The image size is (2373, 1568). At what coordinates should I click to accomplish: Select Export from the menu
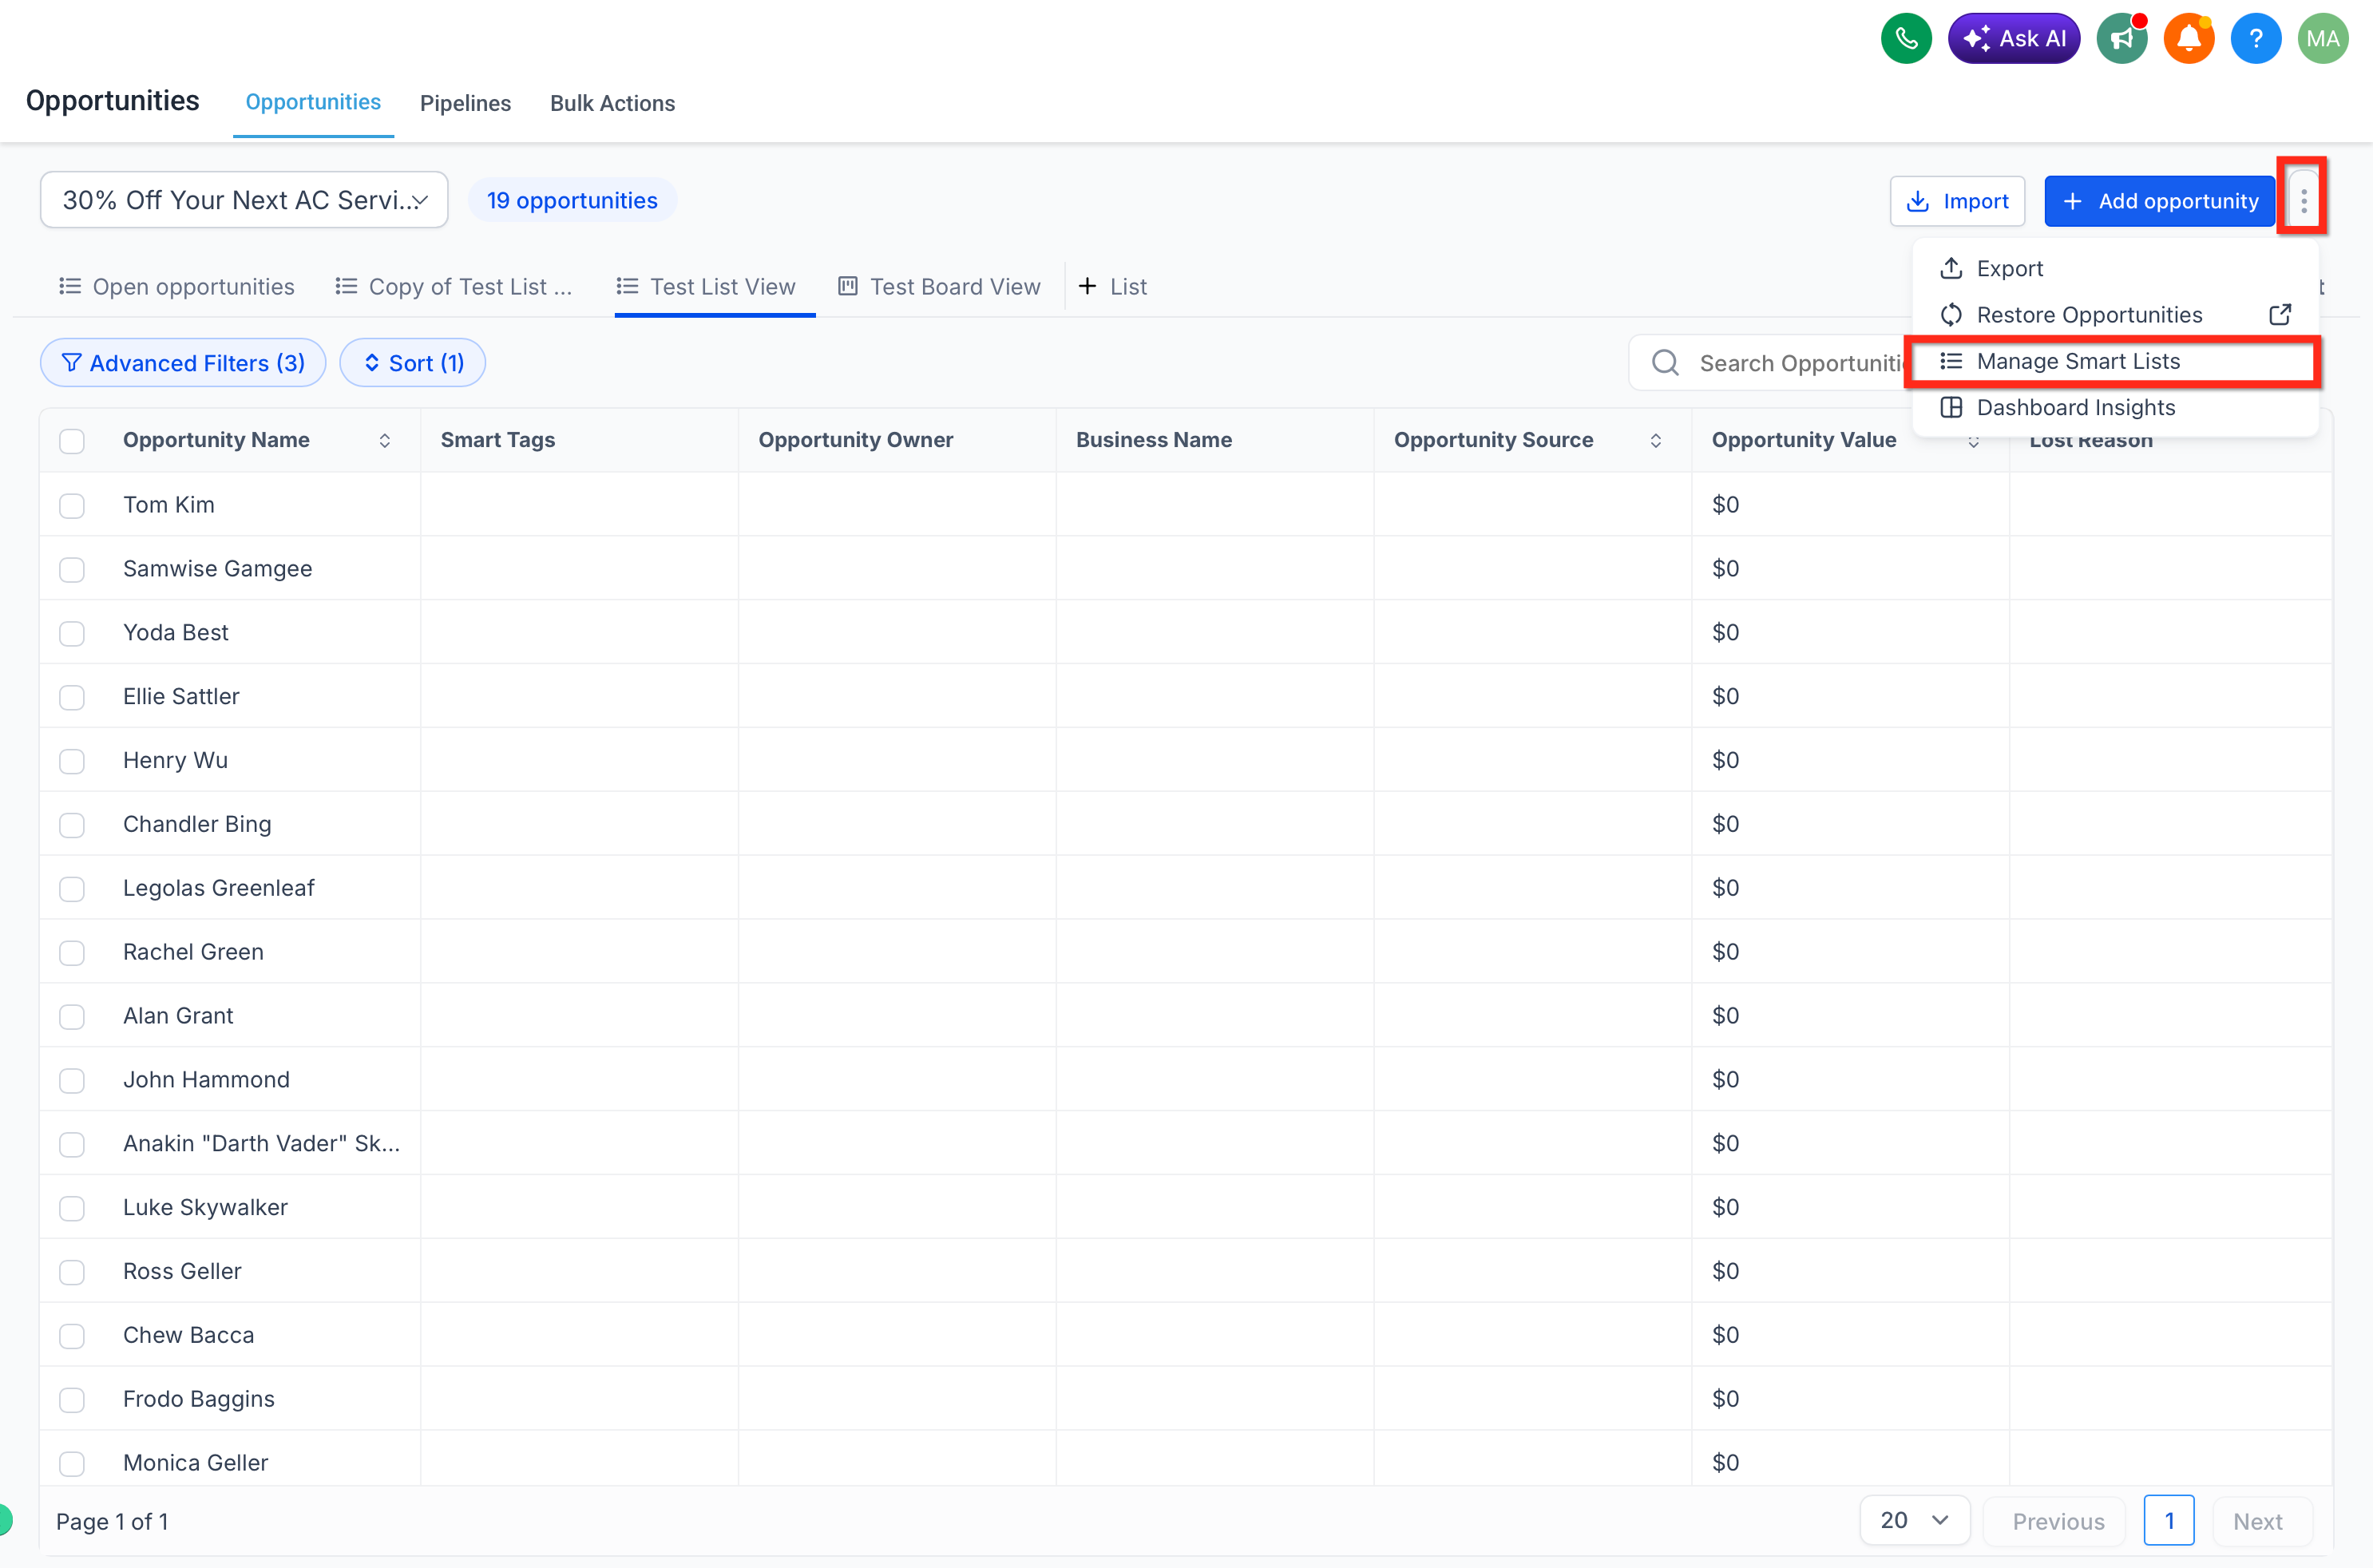click(2115, 268)
